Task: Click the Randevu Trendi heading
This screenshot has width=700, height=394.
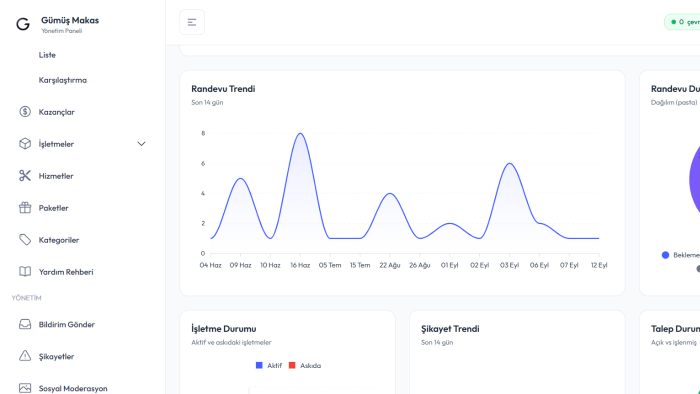Action: [223, 89]
